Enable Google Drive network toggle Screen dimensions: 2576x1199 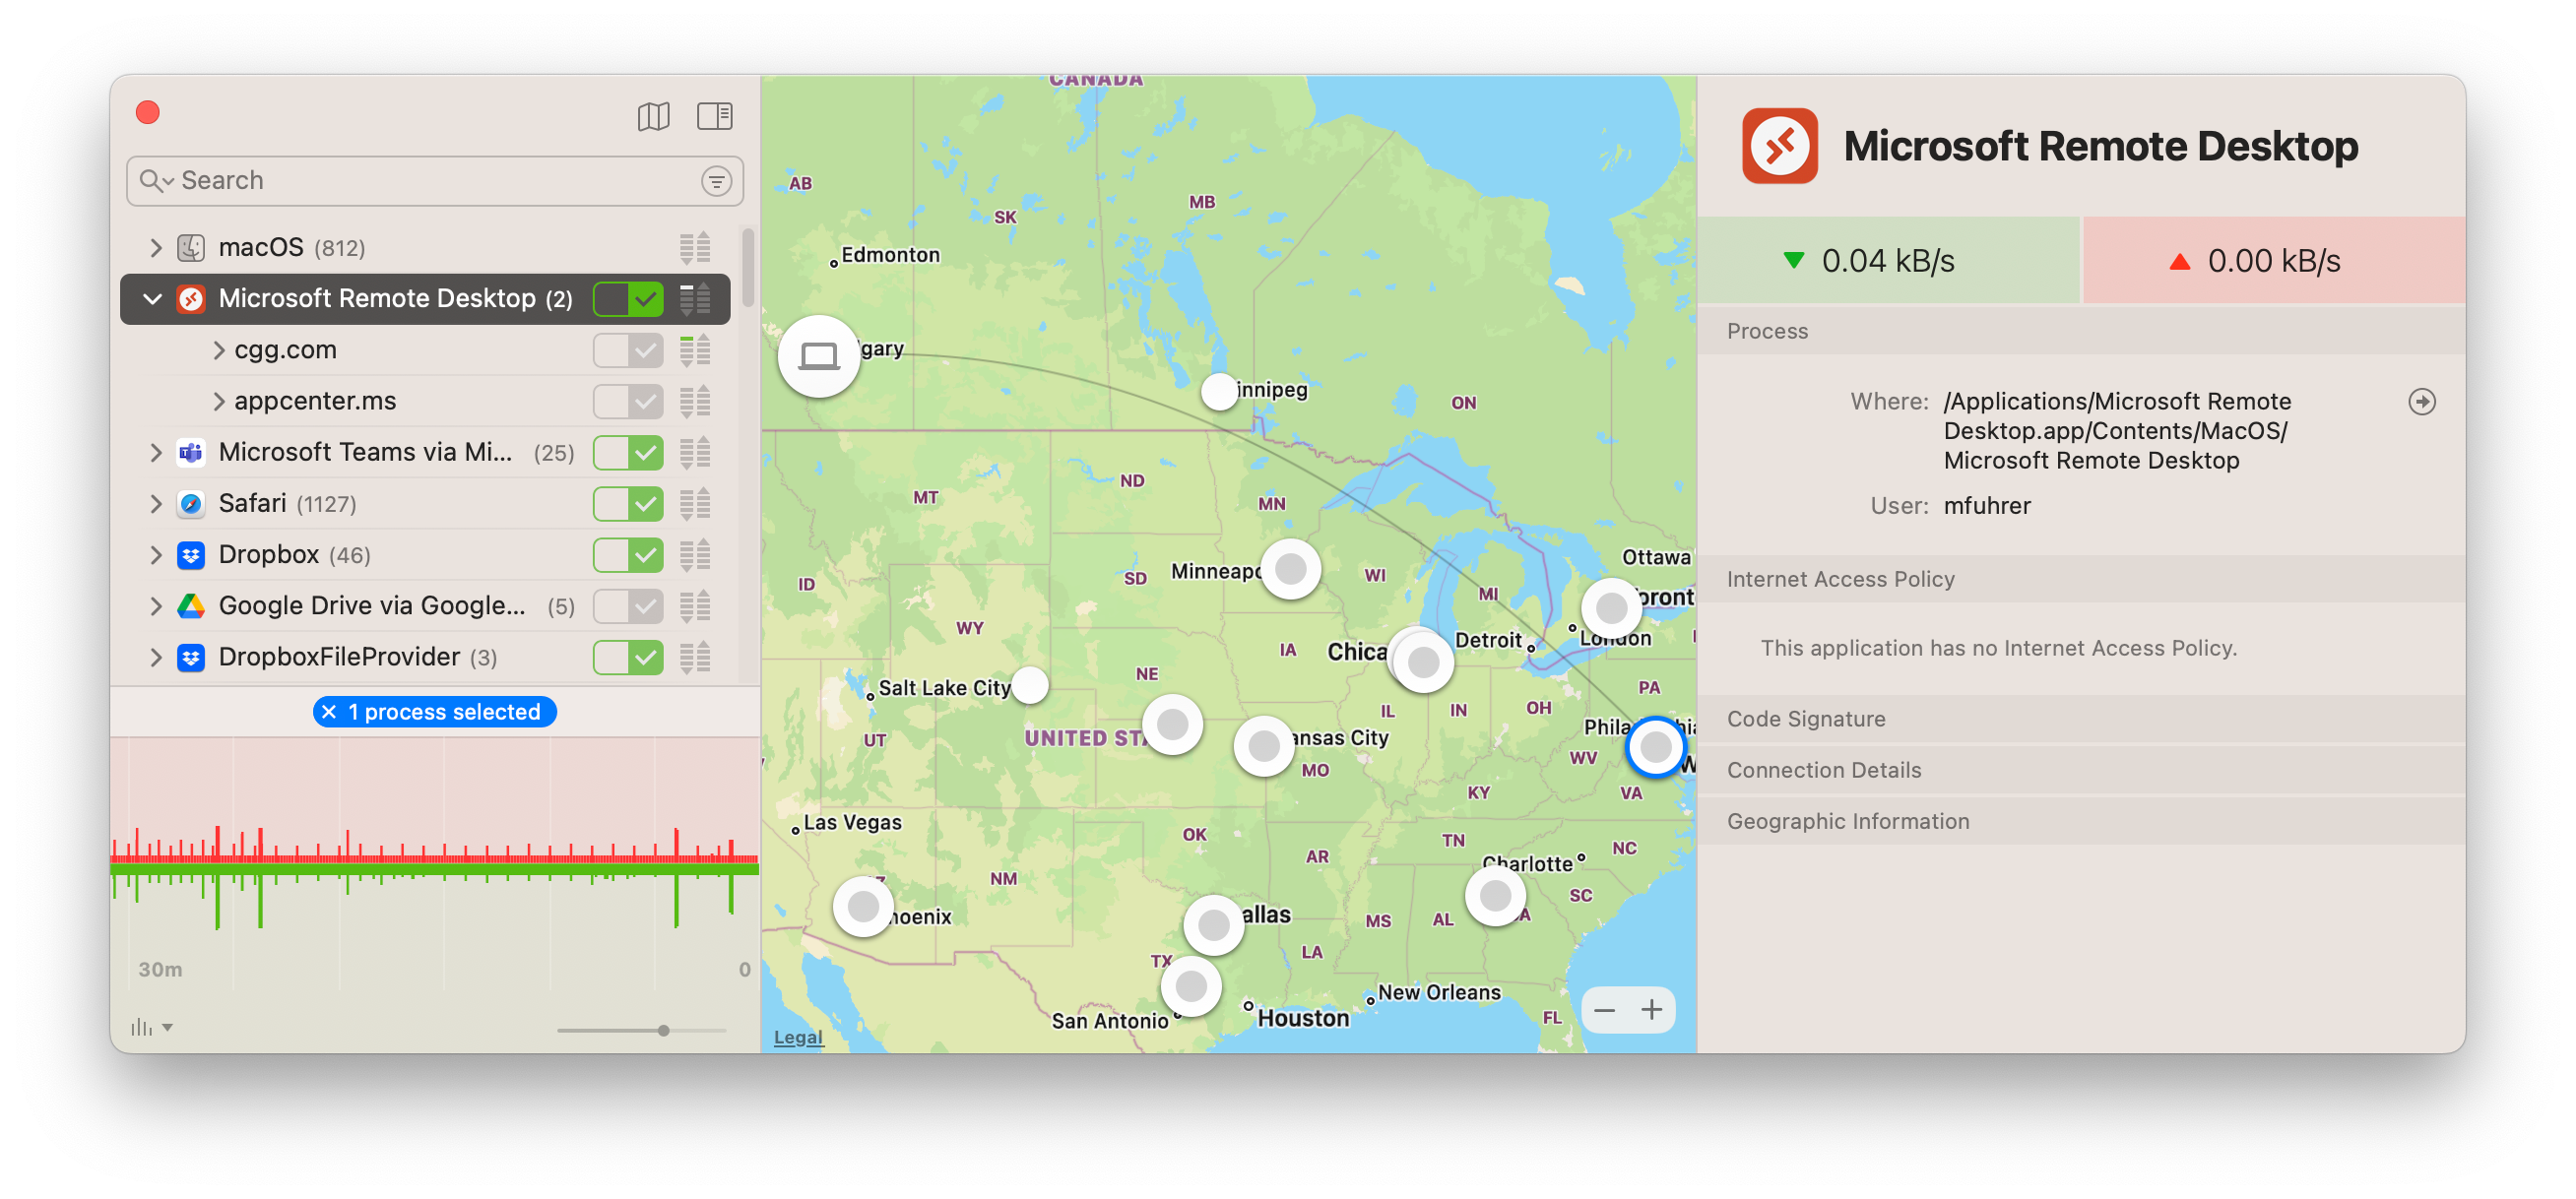[x=628, y=606]
